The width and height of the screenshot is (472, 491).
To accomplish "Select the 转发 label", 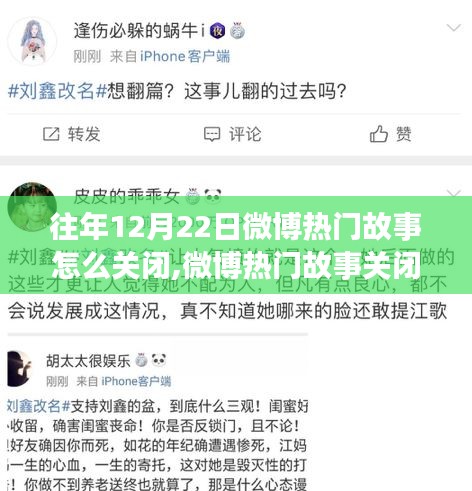I will (x=84, y=134).
